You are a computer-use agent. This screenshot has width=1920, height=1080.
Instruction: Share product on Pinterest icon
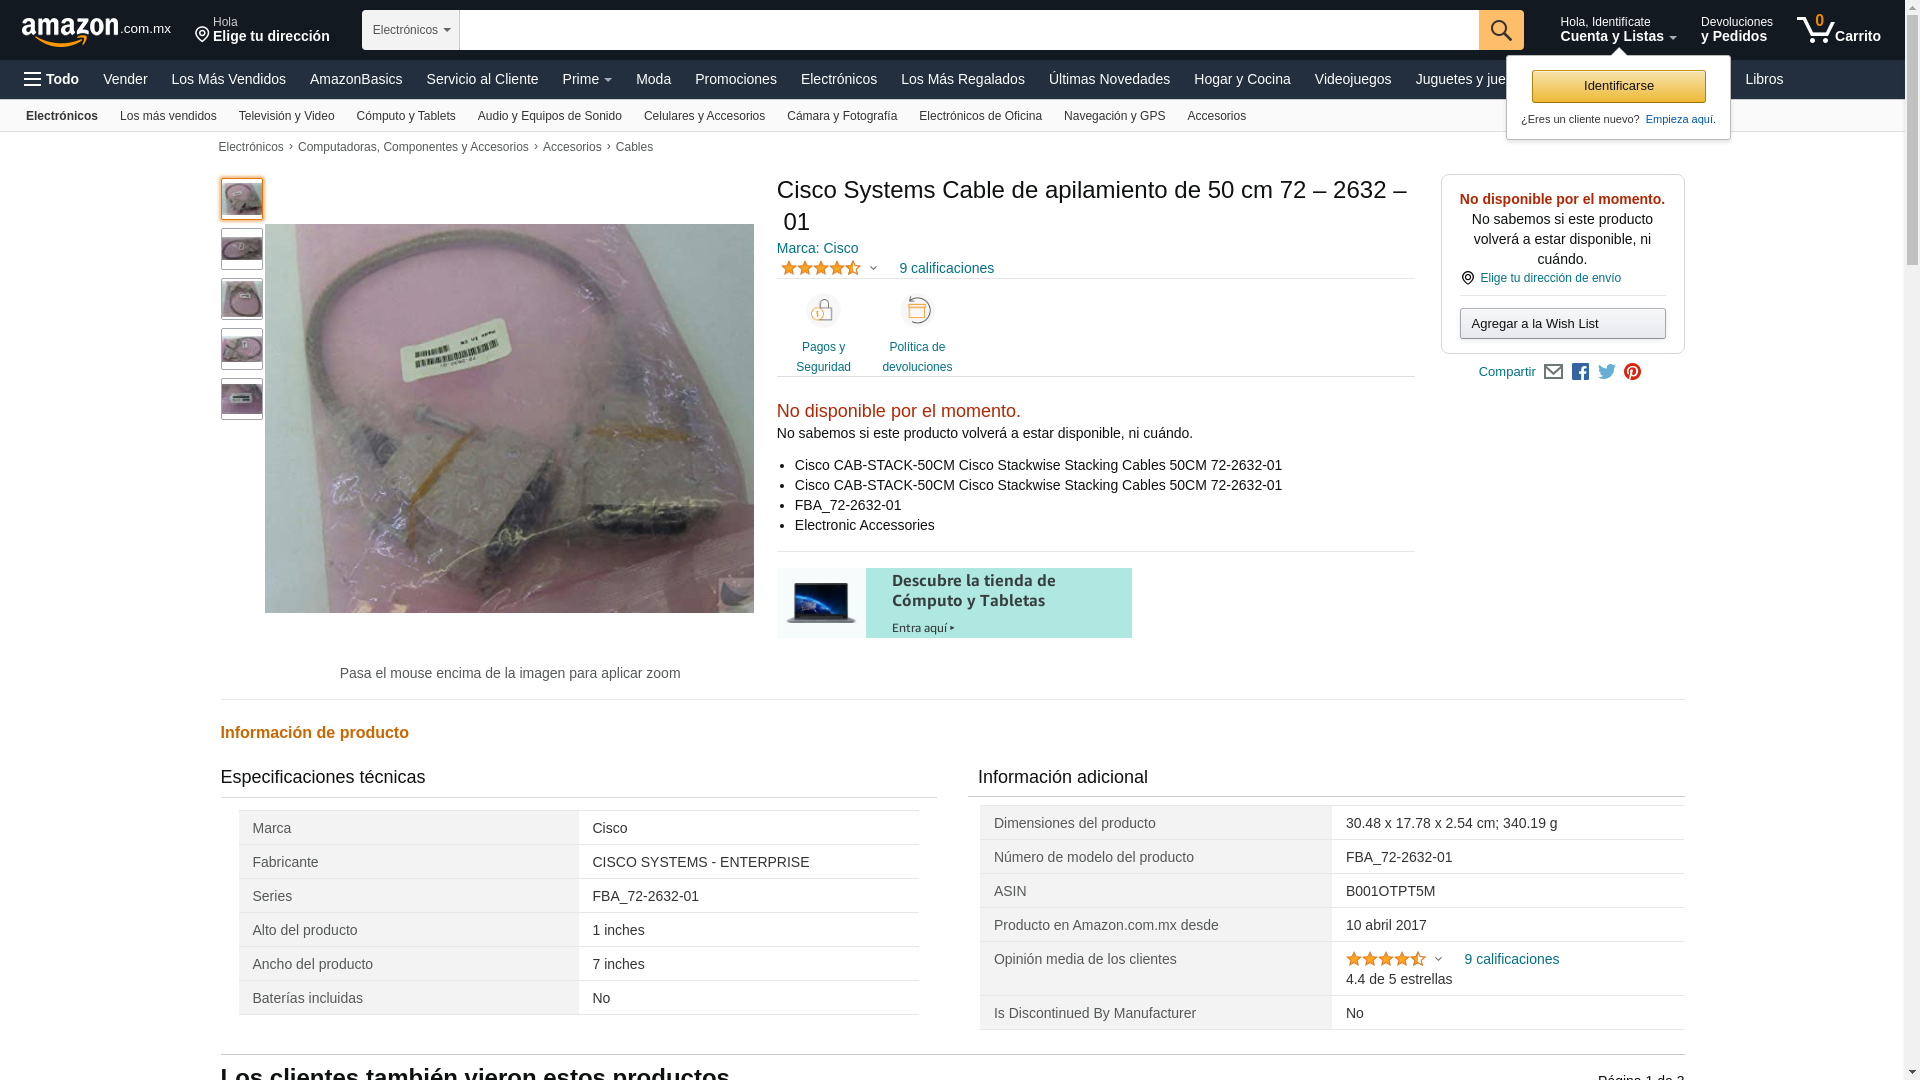[x=1633, y=372]
